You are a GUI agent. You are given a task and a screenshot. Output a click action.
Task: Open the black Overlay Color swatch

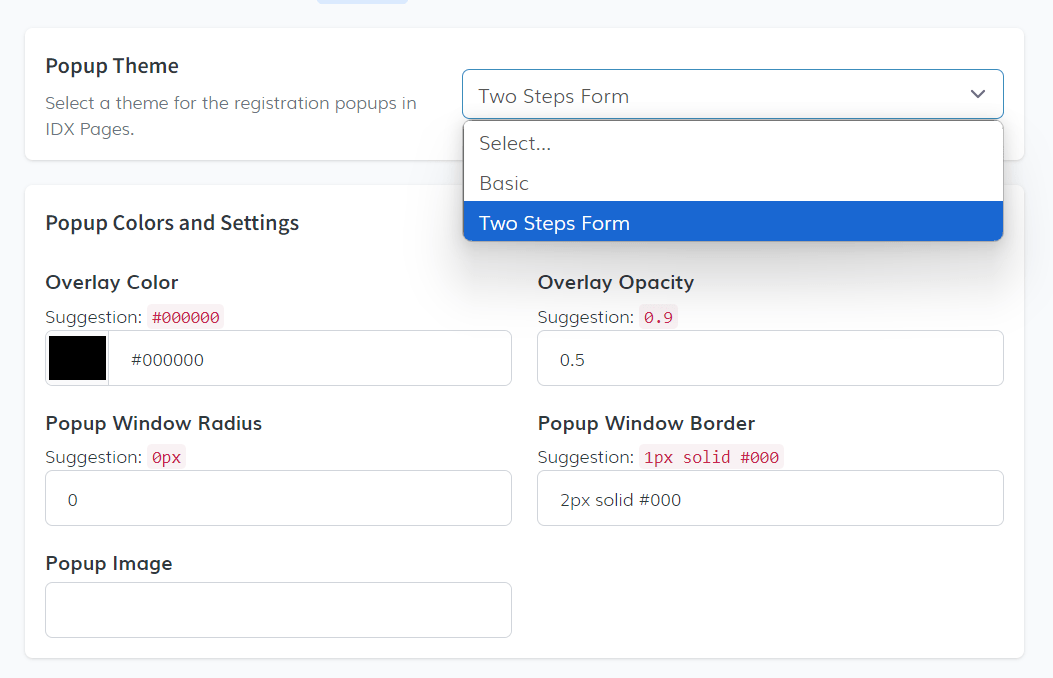click(77, 358)
